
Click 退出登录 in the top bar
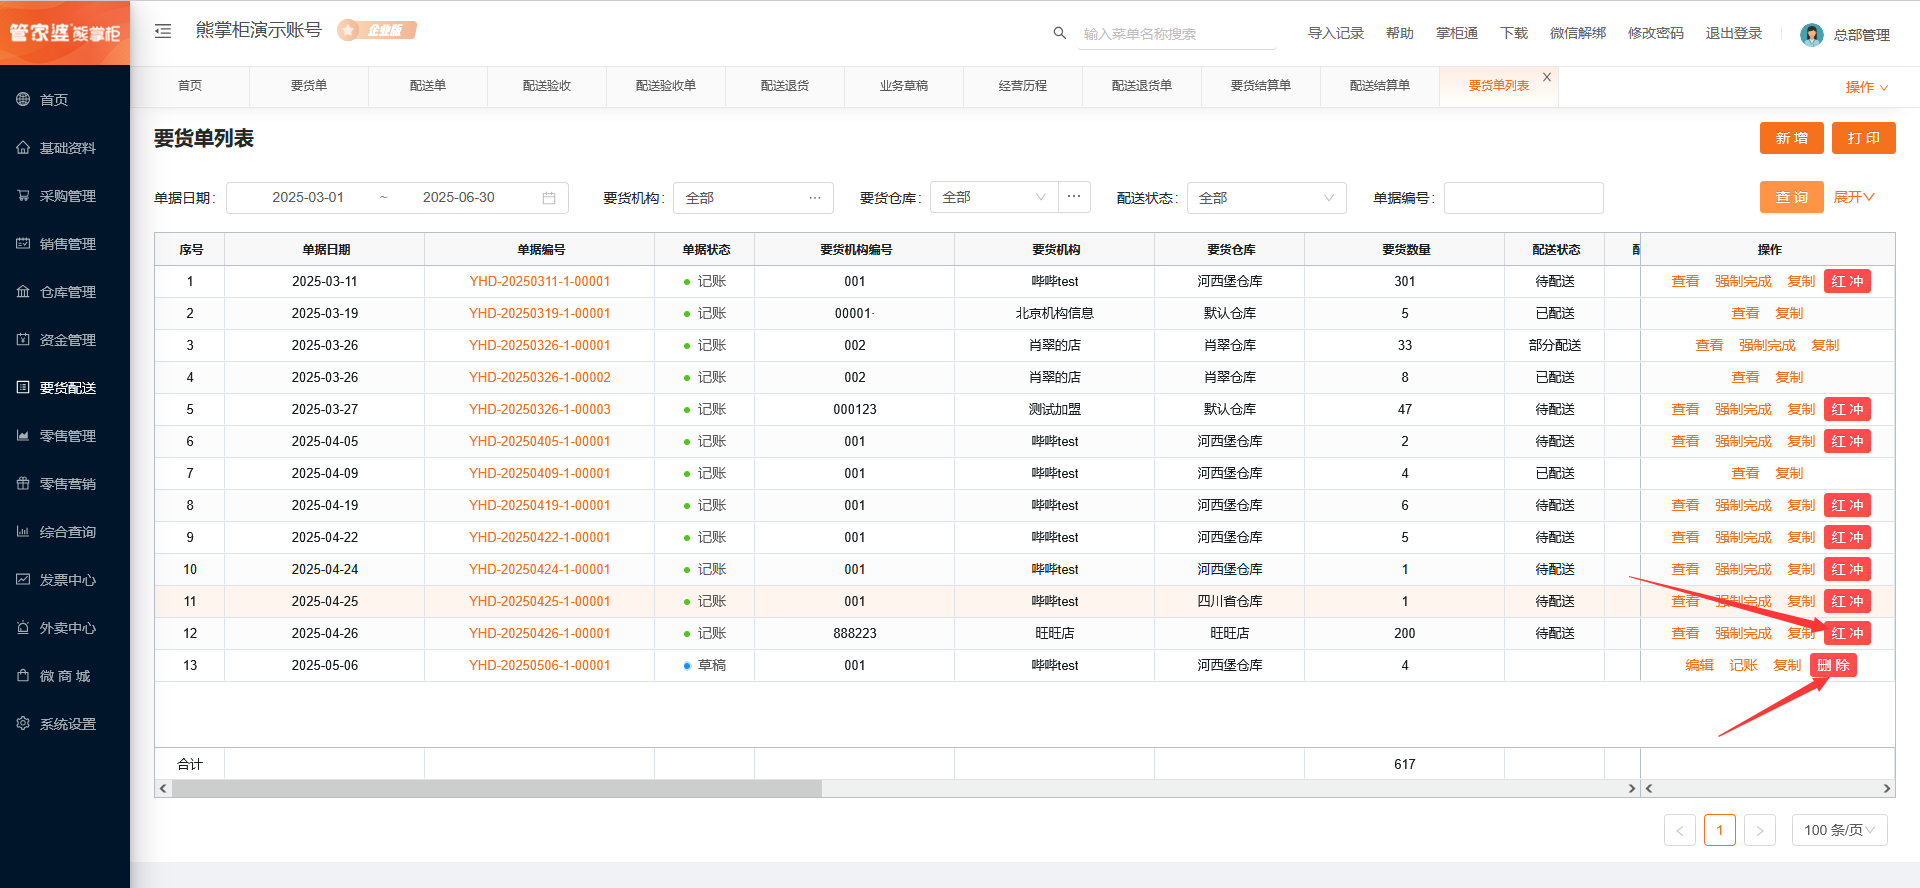1734,33
